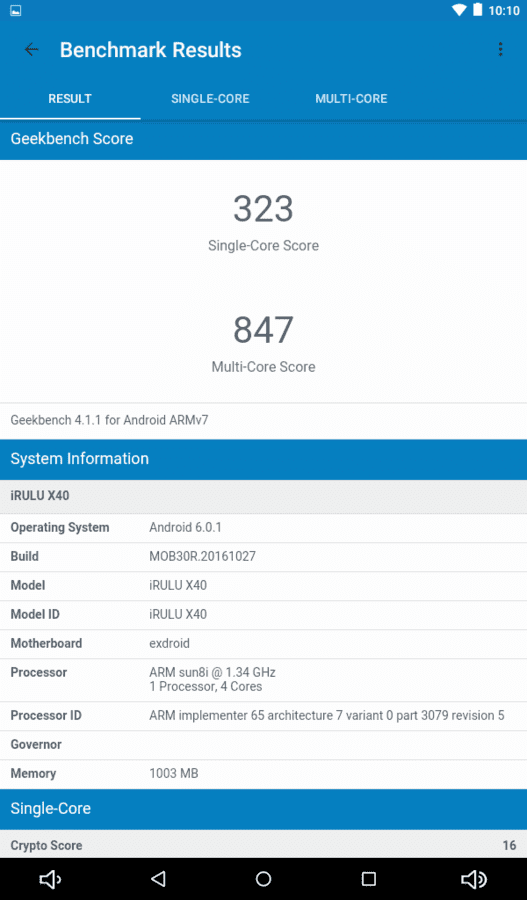The image size is (527, 900).
Task: Open the three-dot overflow menu
Action: pyautogui.click(x=500, y=50)
